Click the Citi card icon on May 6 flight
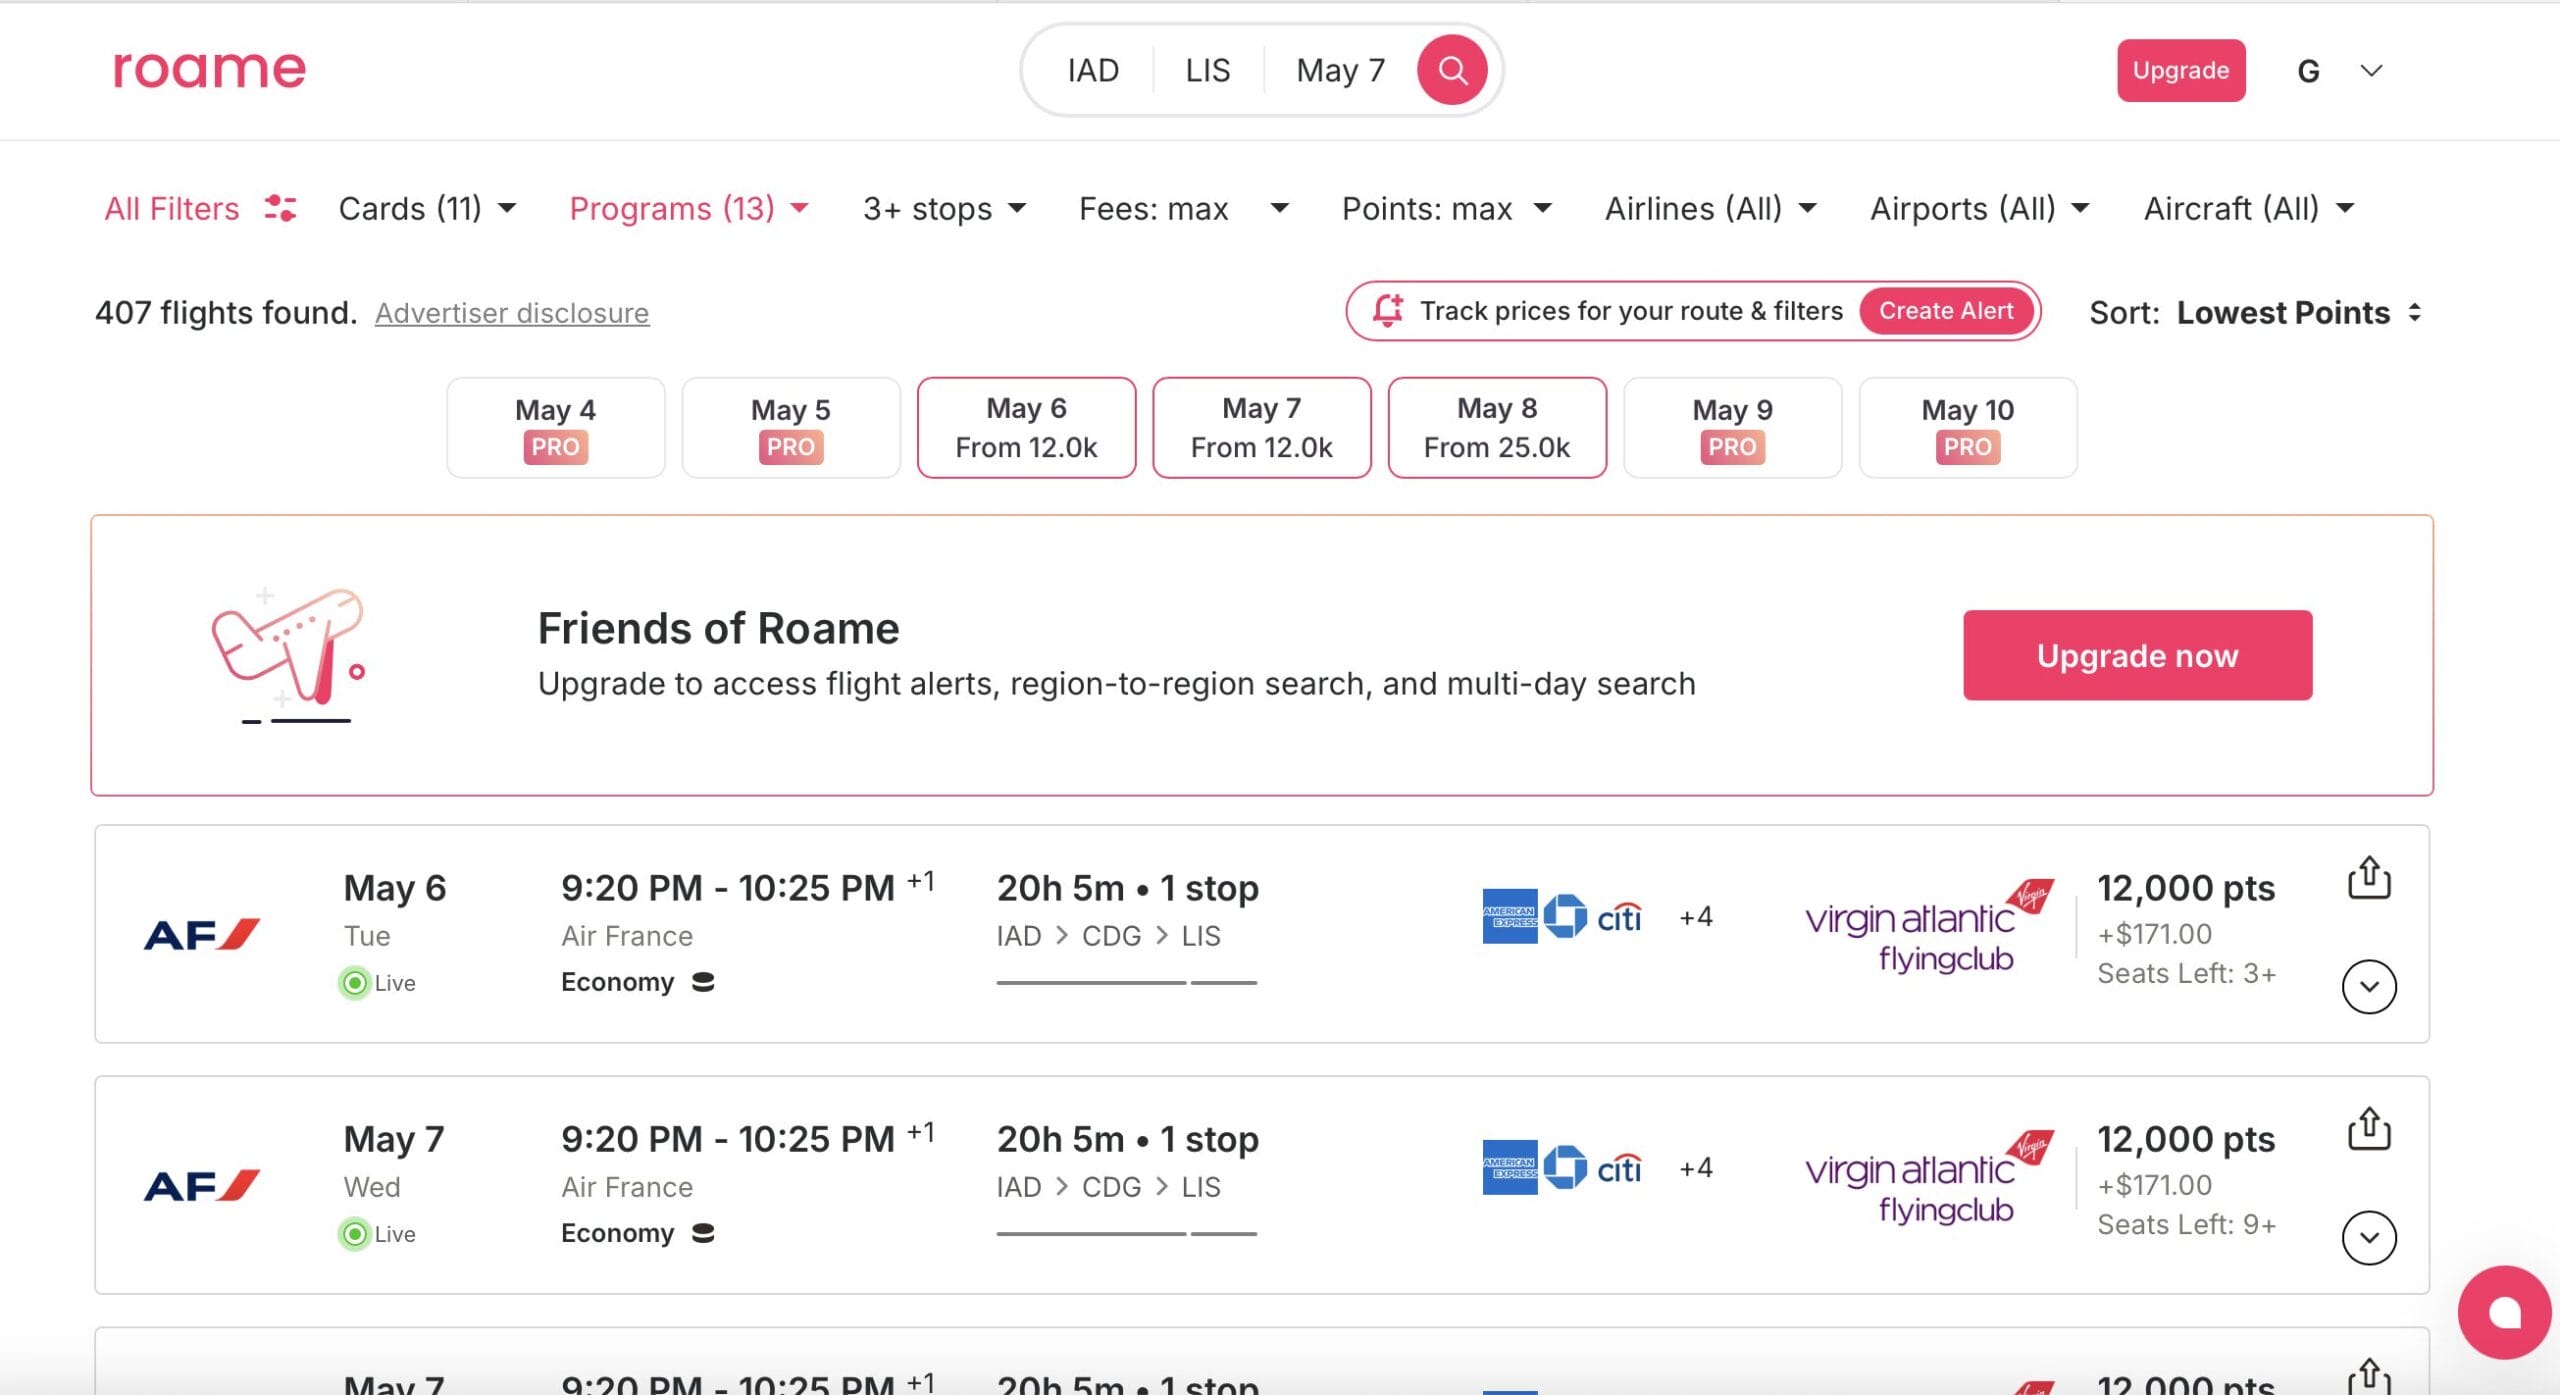This screenshot has height=1395, width=2560. [x=1619, y=917]
